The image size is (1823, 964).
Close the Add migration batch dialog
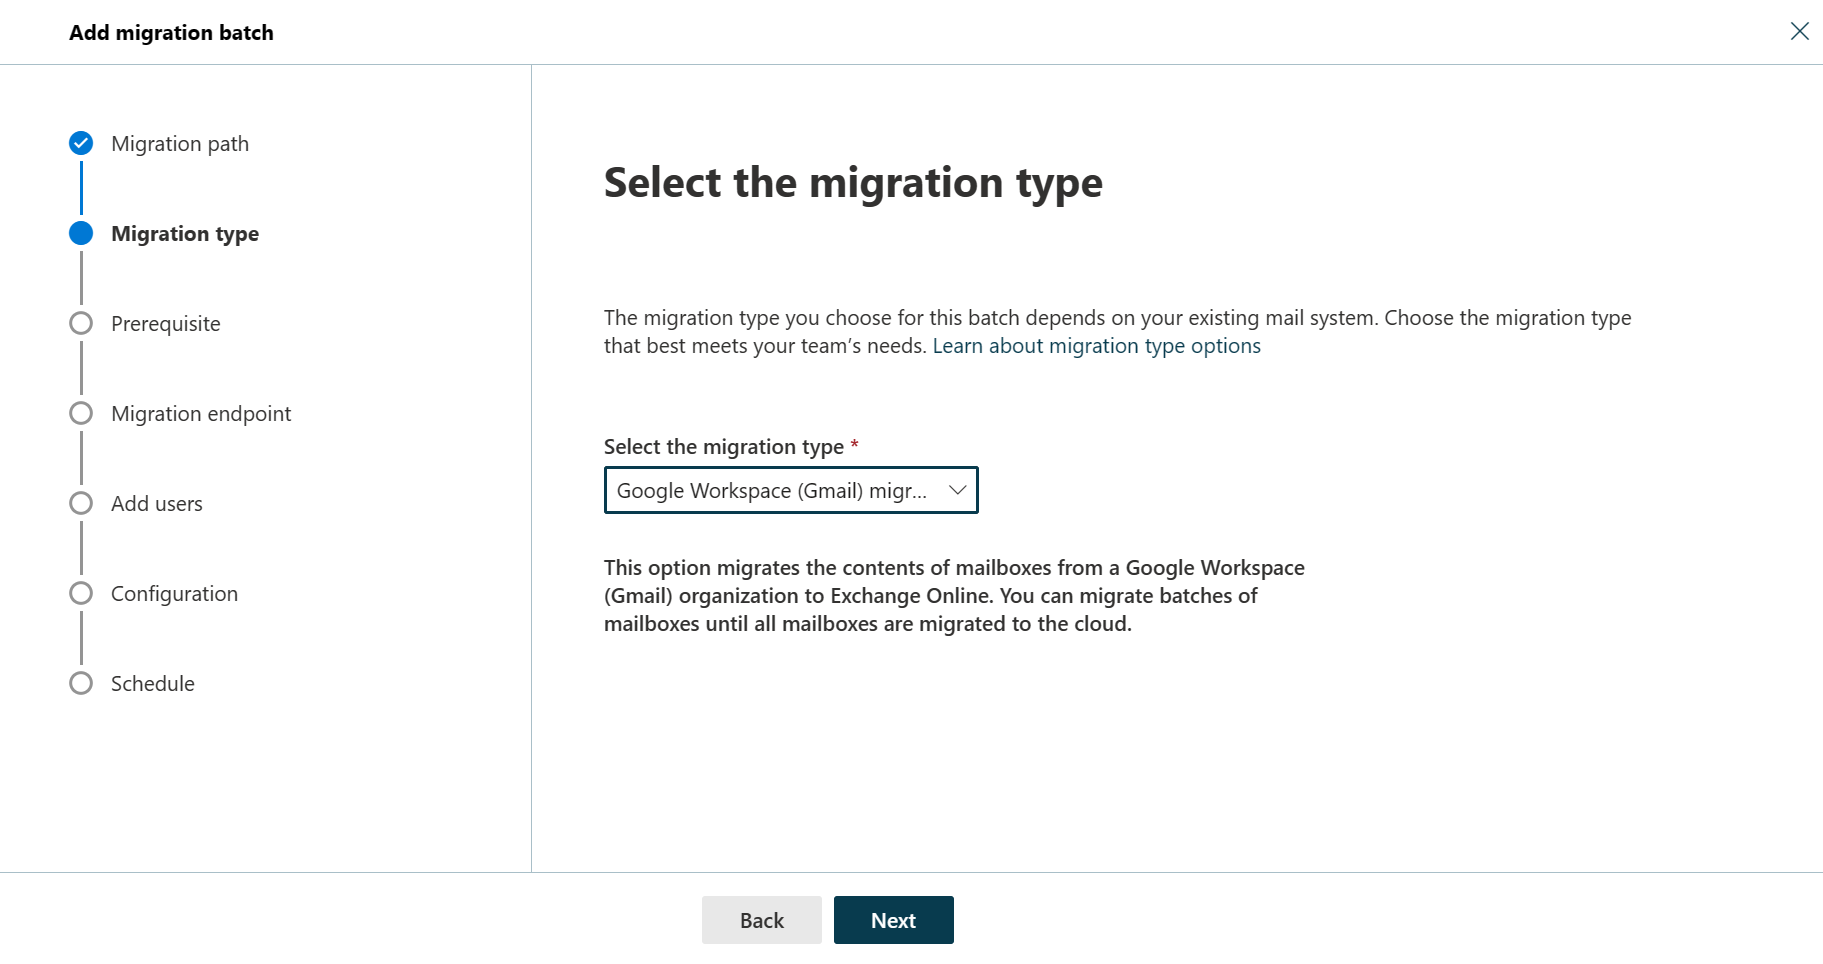point(1799,31)
